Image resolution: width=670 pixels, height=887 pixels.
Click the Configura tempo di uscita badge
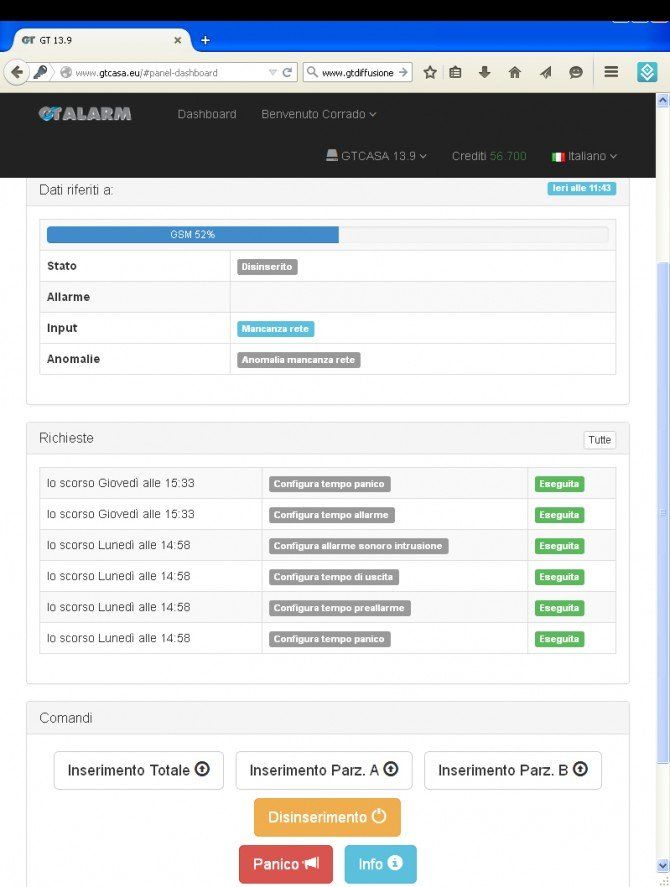[333, 577]
